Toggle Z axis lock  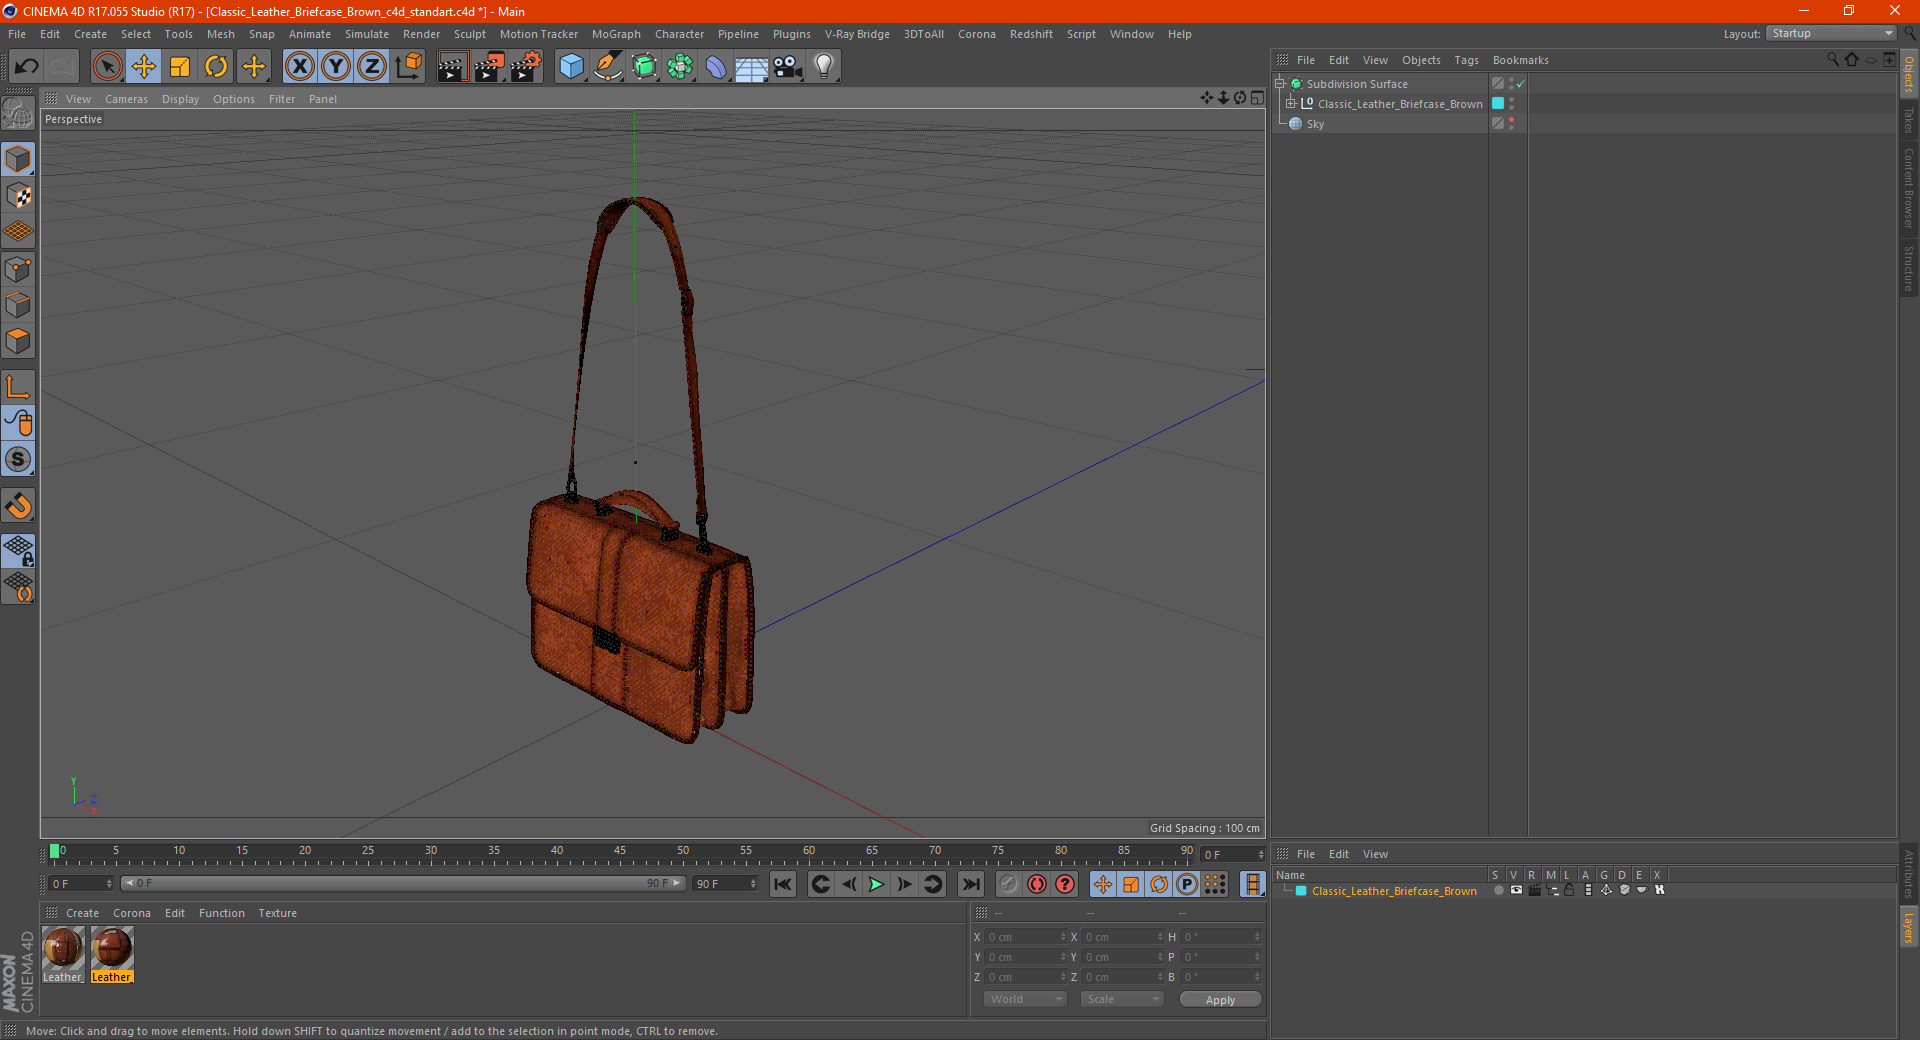(x=372, y=67)
